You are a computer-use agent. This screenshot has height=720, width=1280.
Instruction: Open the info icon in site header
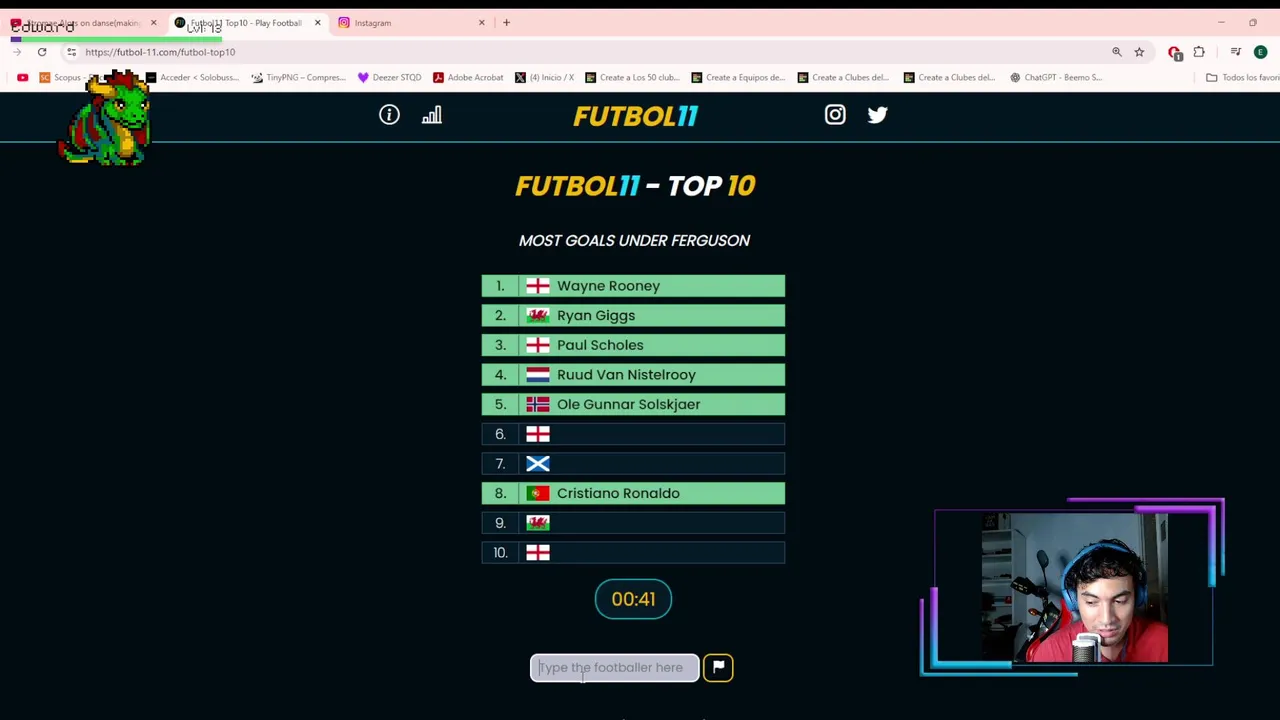tap(389, 115)
